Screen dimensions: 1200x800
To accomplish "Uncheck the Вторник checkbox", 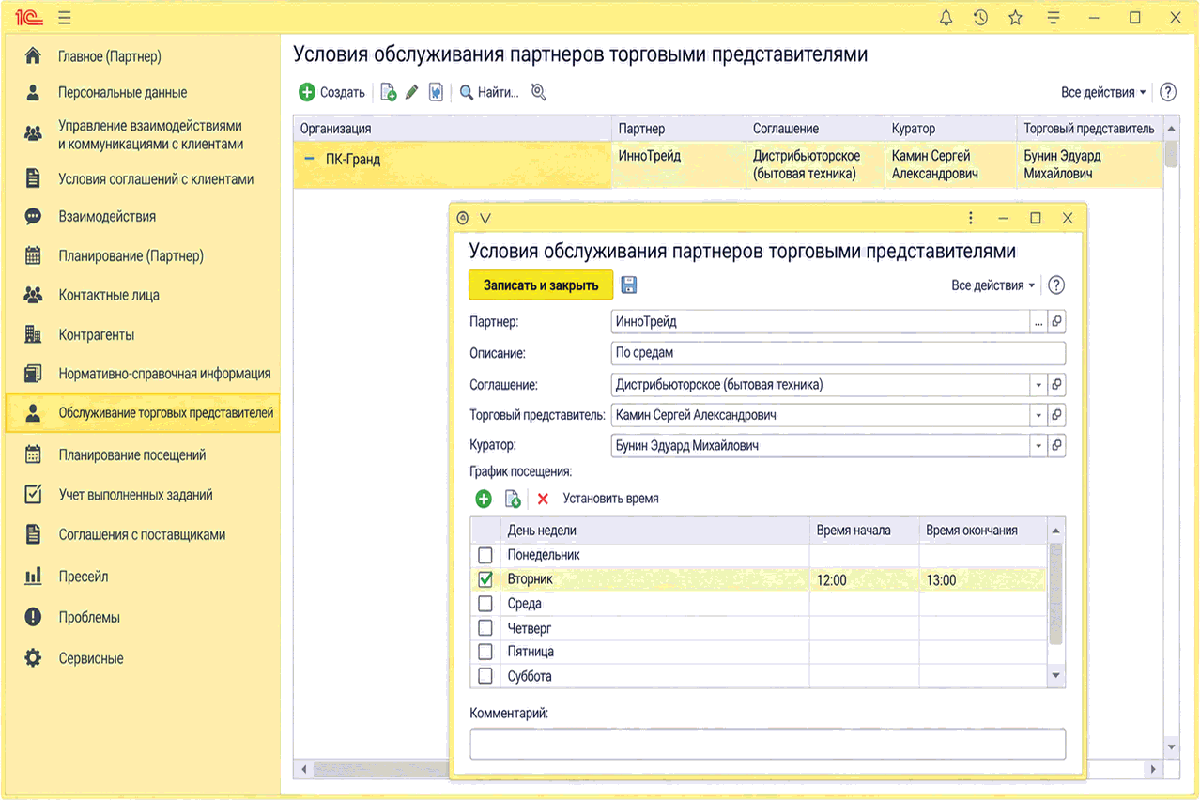I will point(486,579).
